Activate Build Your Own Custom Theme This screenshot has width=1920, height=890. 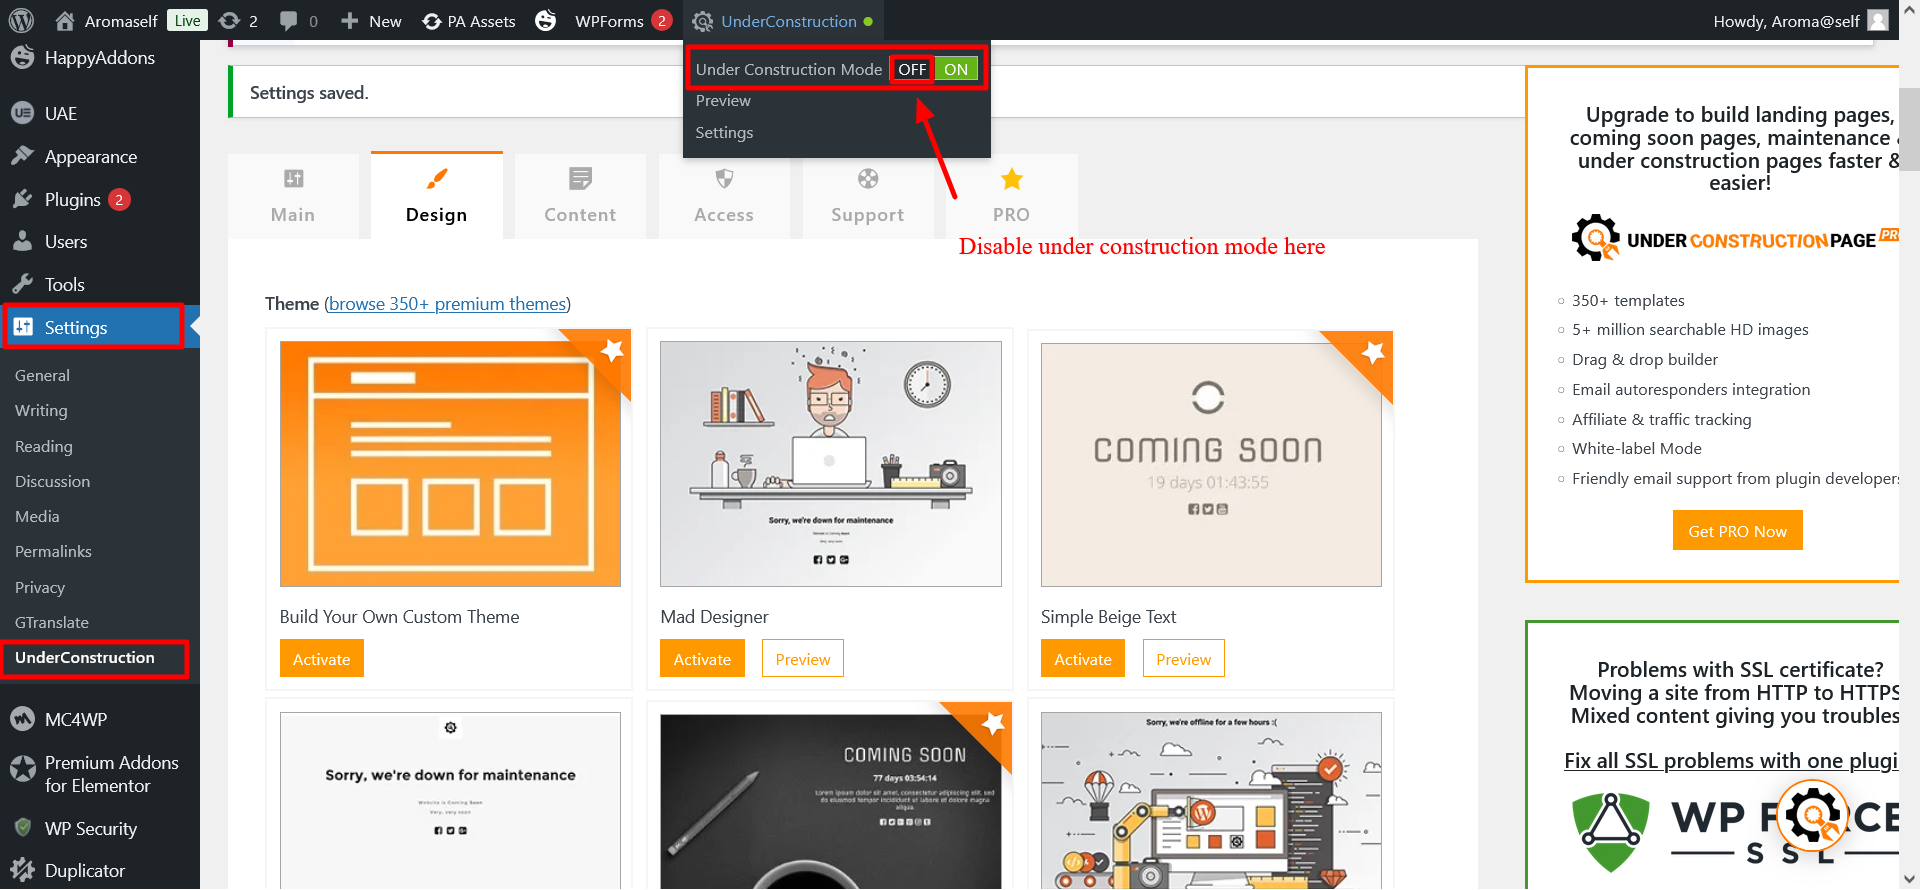pos(322,659)
